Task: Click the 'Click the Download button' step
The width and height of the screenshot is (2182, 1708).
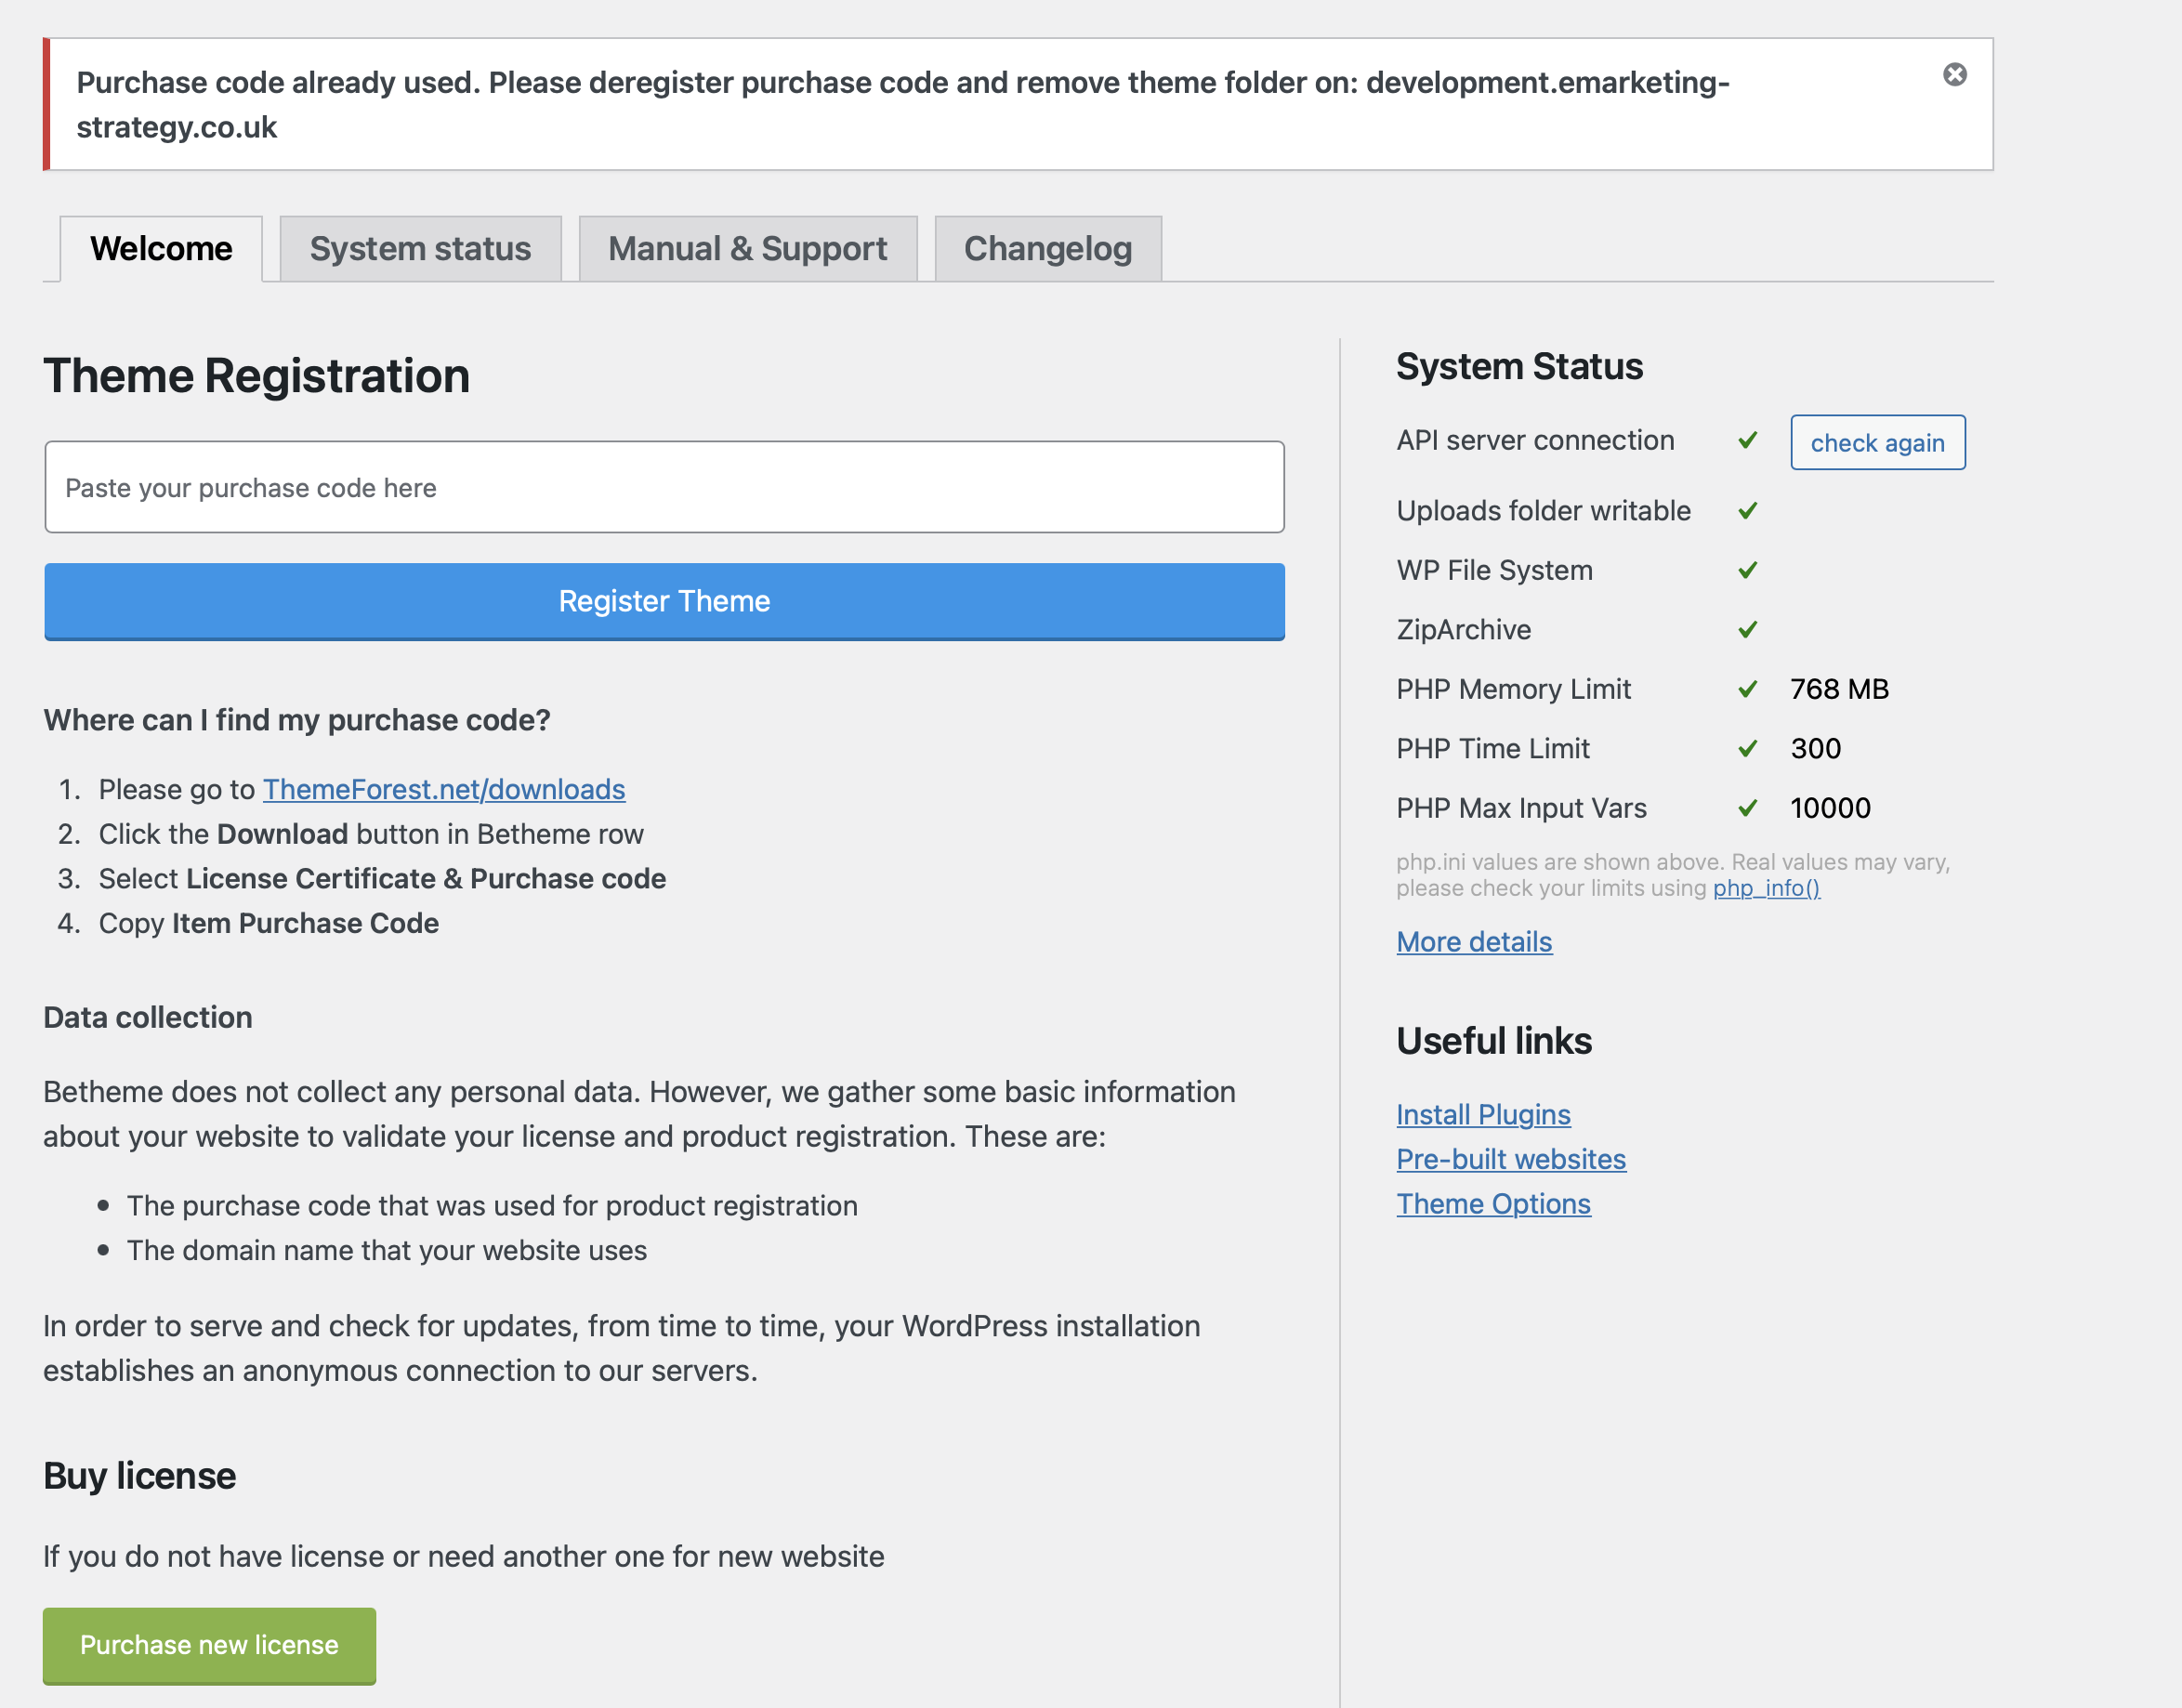Action: (x=371, y=834)
